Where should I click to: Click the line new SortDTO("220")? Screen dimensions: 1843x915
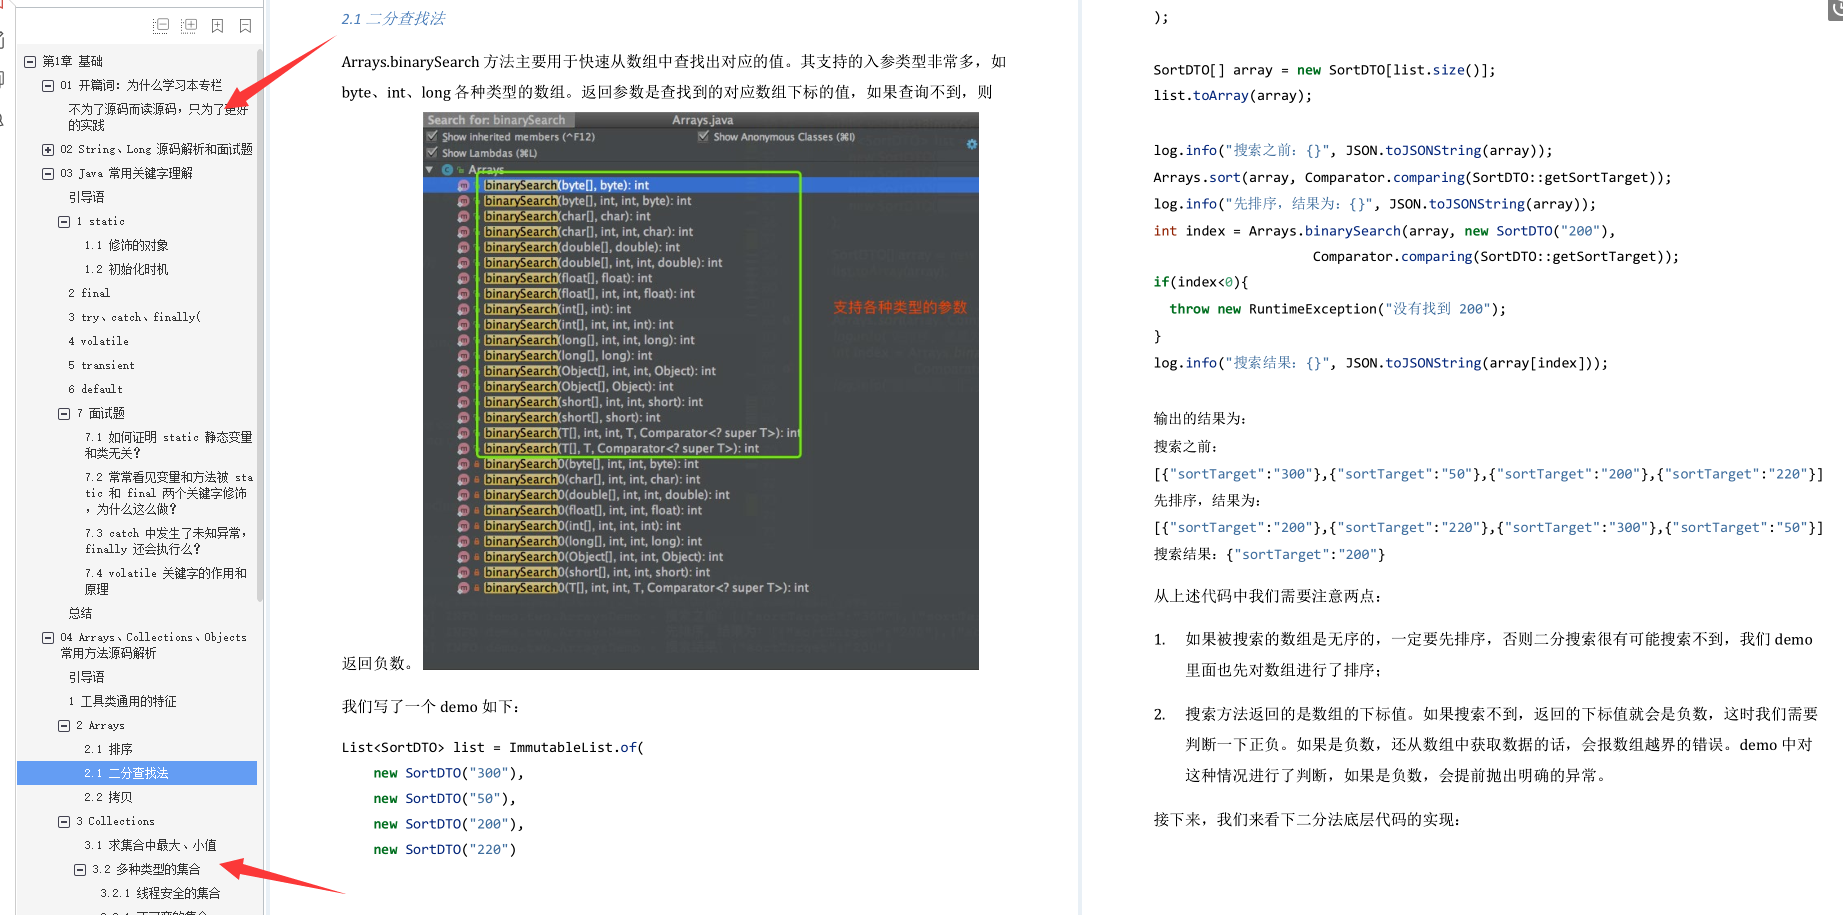(x=445, y=849)
